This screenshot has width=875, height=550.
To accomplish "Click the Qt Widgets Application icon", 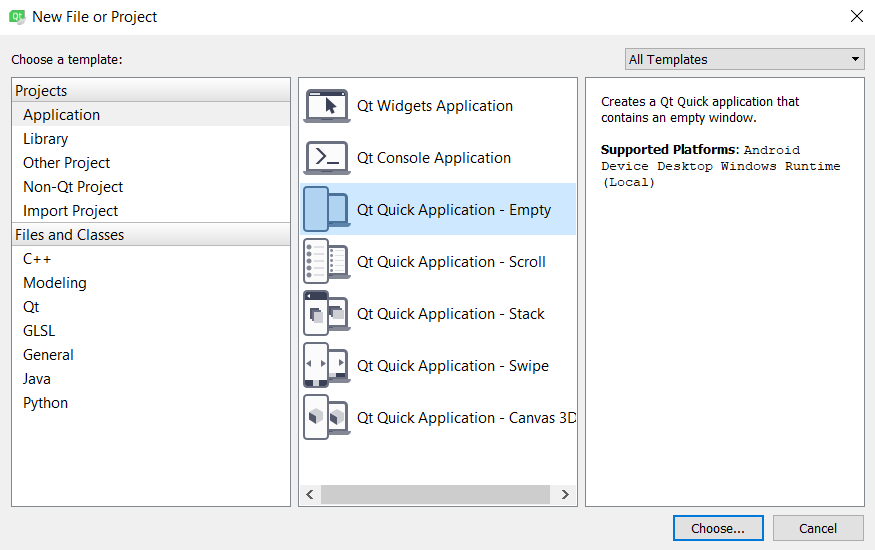I will [327, 105].
